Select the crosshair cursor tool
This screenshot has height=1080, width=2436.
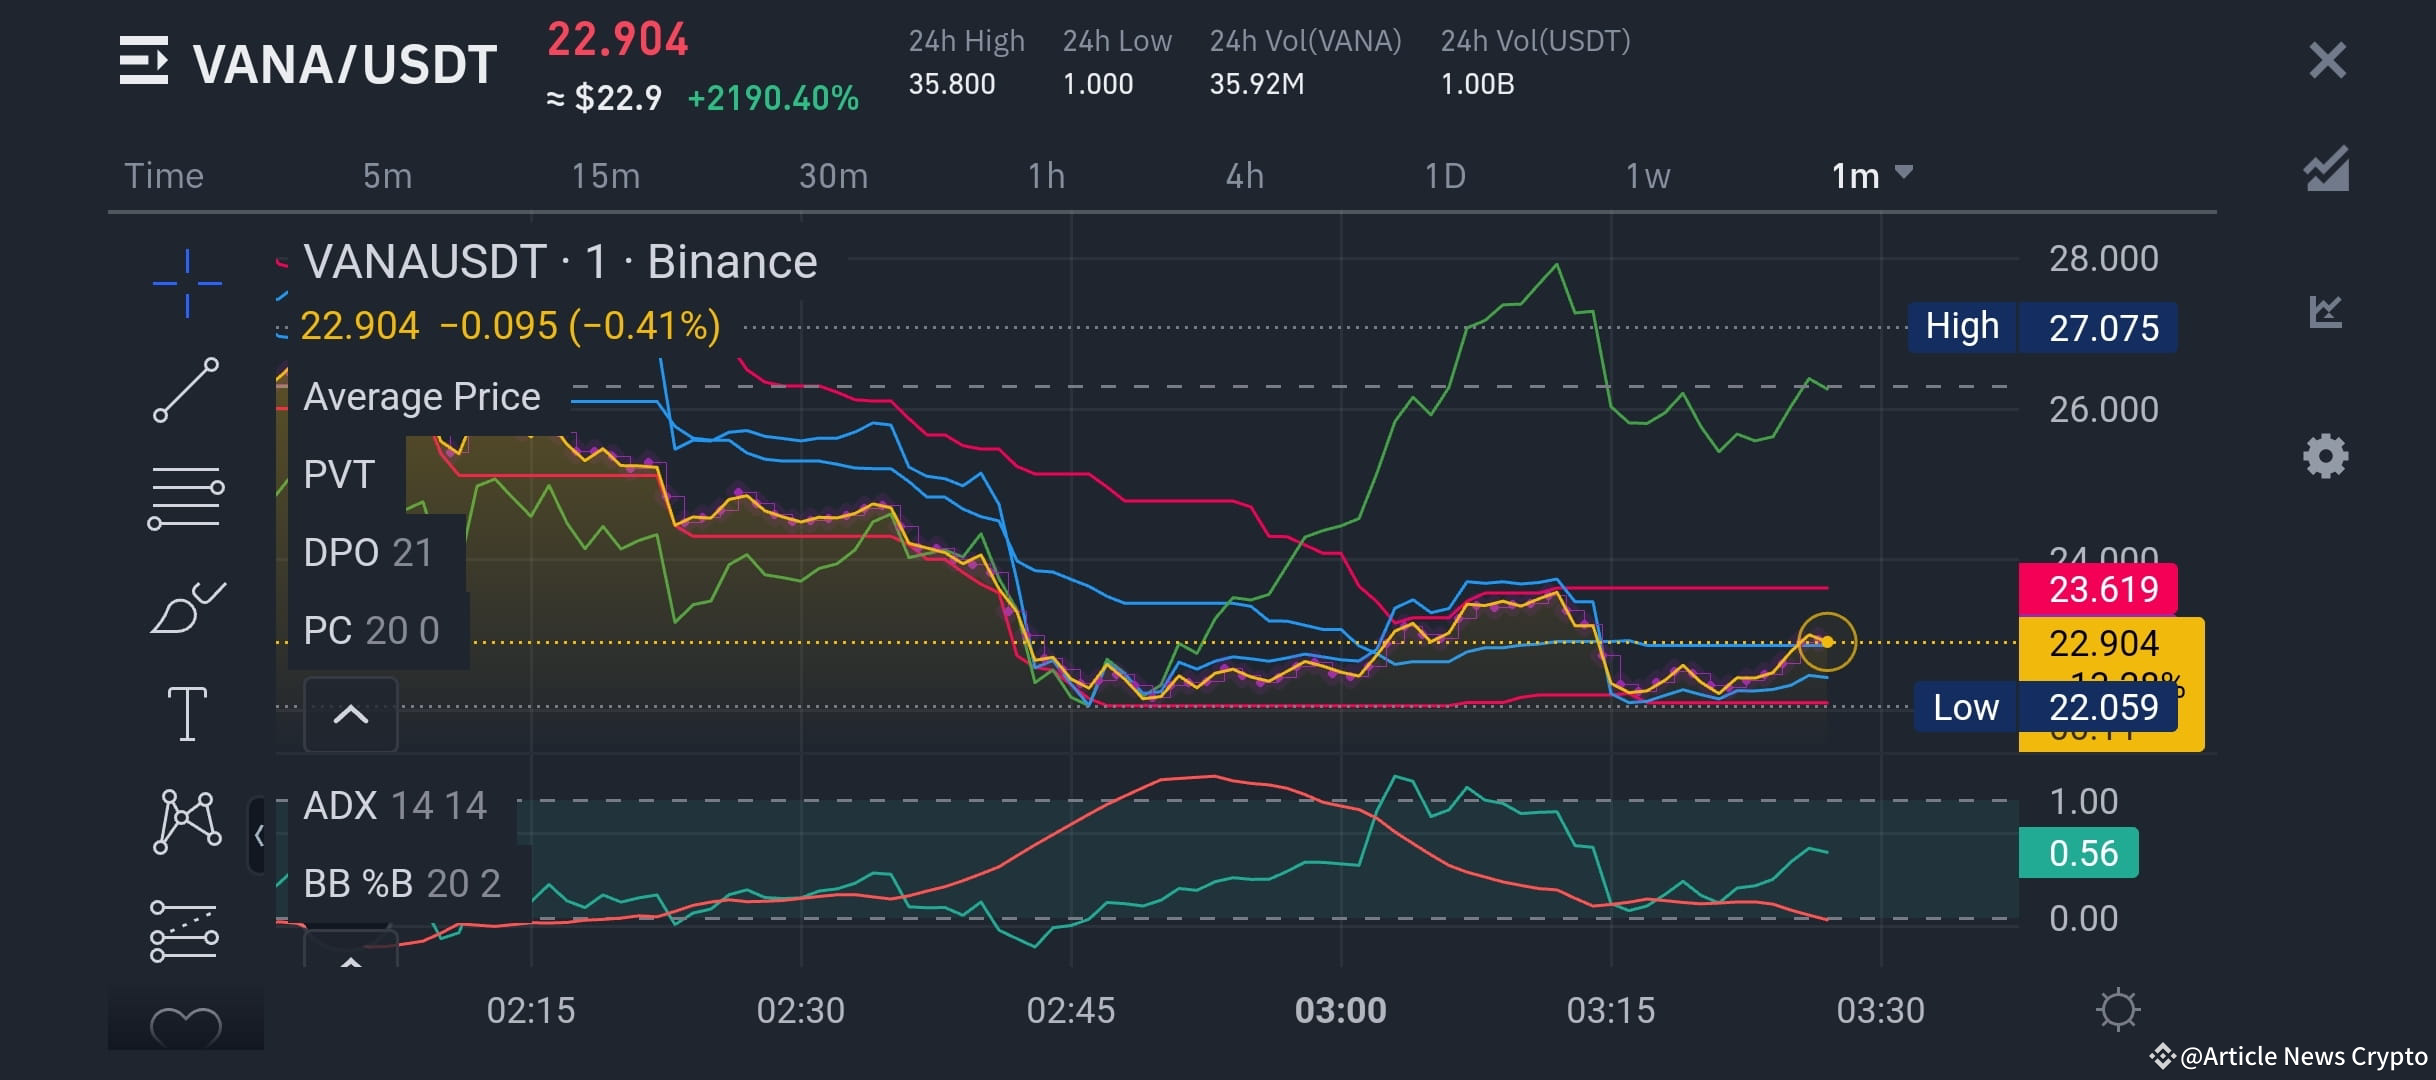tap(185, 283)
